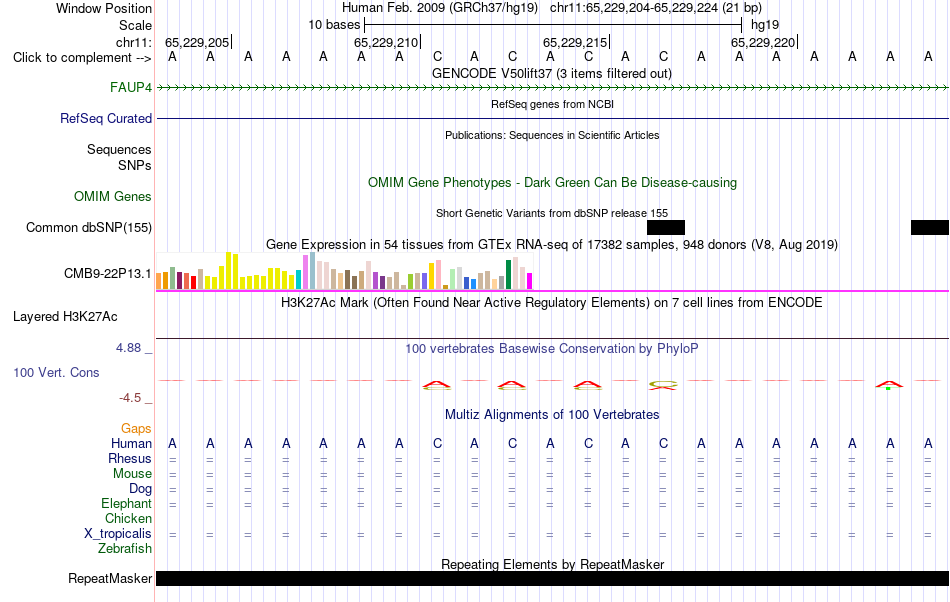The height and width of the screenshot is (602, 950).
Task: Click the 100 Vert. Cons label
Action: point(56,372)
